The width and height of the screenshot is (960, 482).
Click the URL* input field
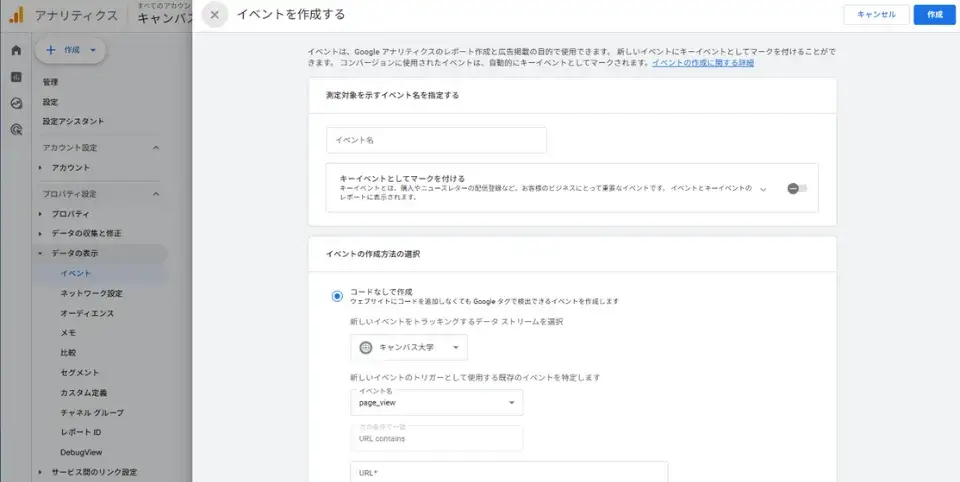pyautogui.click(x=509, y=472)
